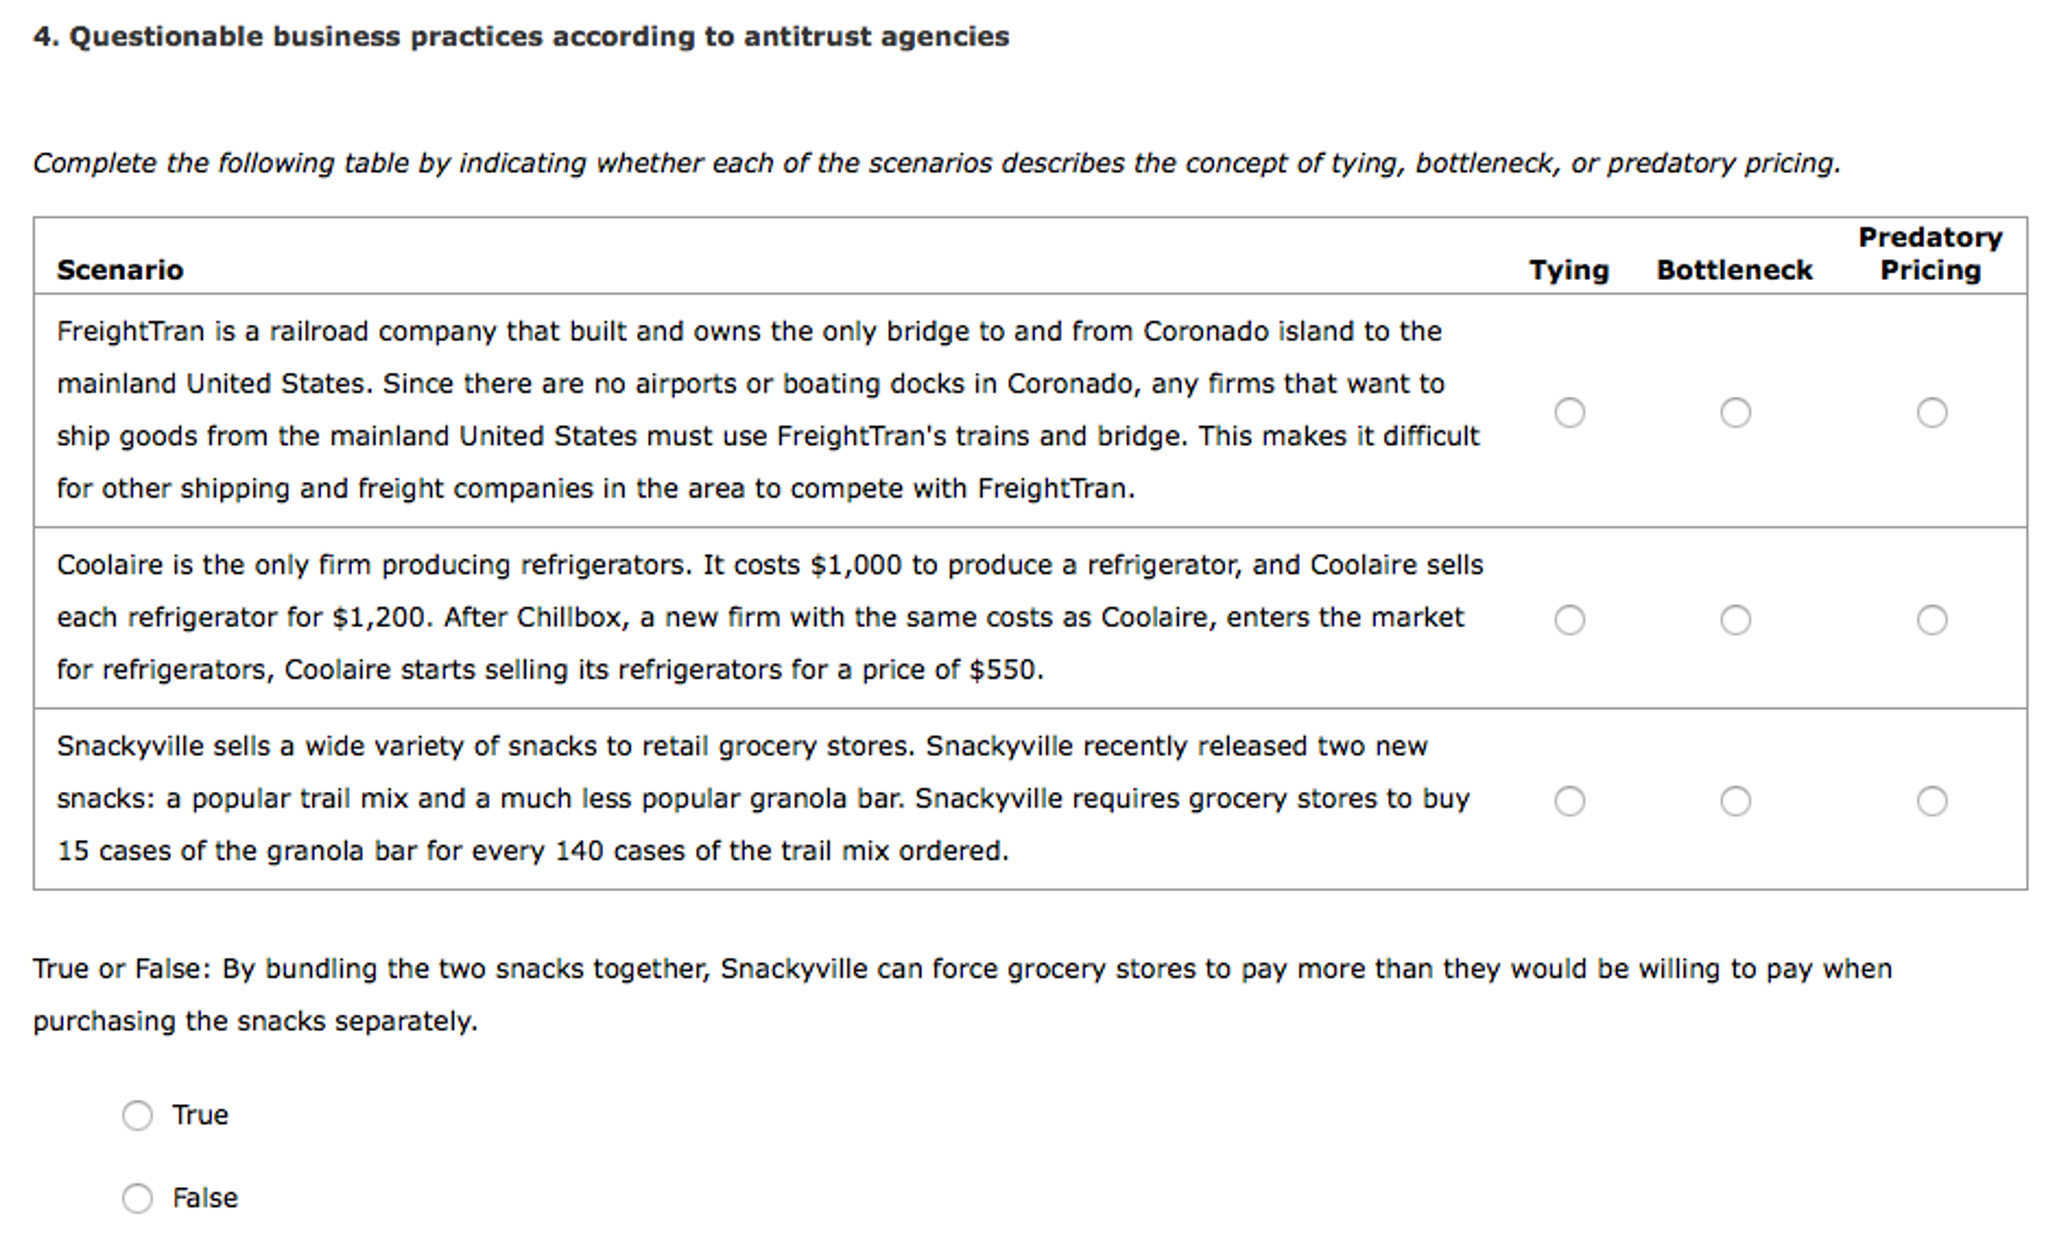The width and height of the screenshot is (2046, 1240).
Task: Click the Tying column header
Action: point(1568,269)
